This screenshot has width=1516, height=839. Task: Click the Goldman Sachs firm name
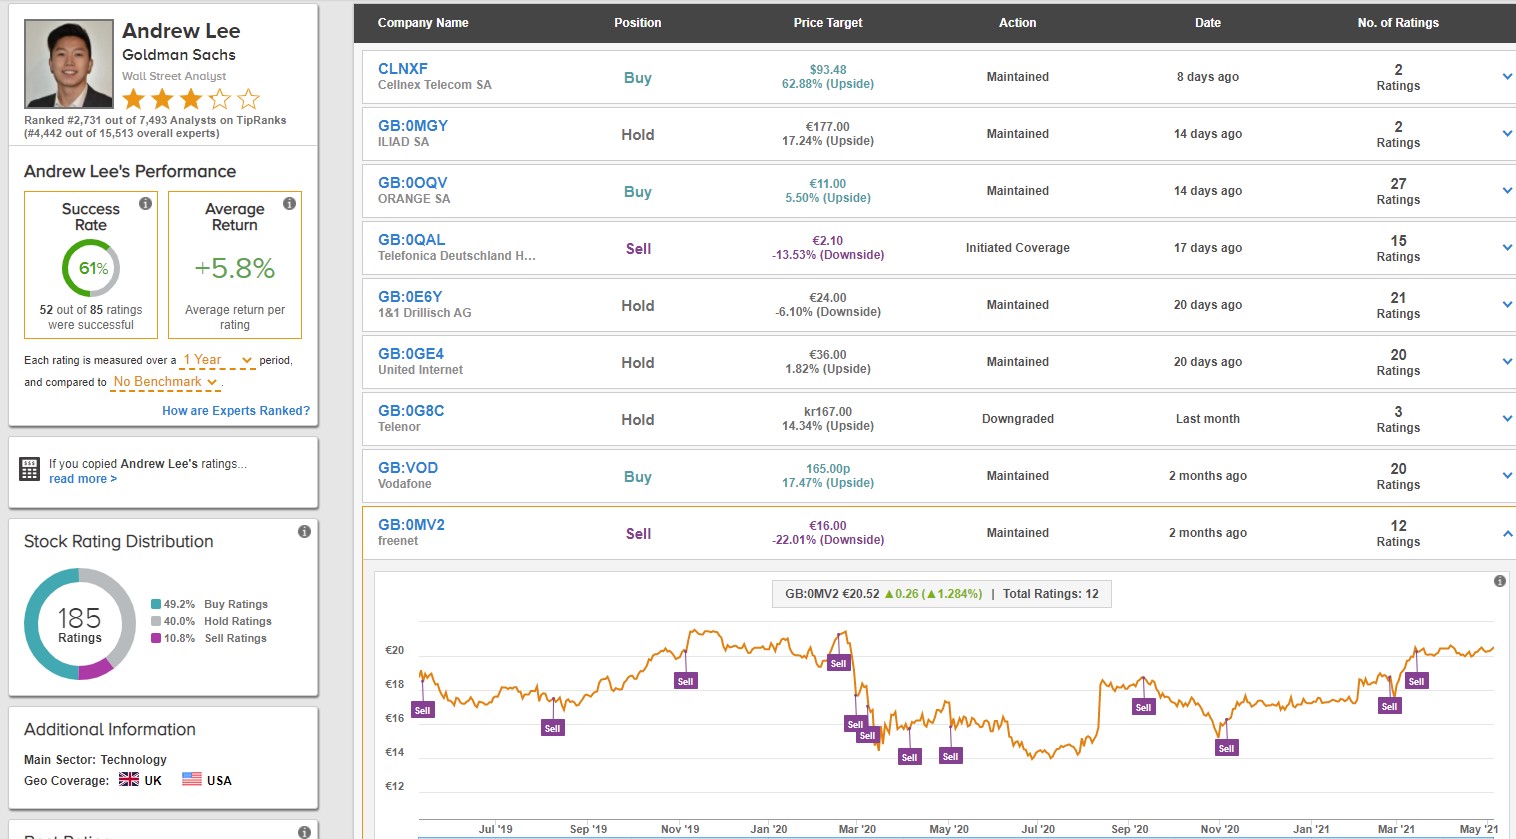[x=179, y=55]
